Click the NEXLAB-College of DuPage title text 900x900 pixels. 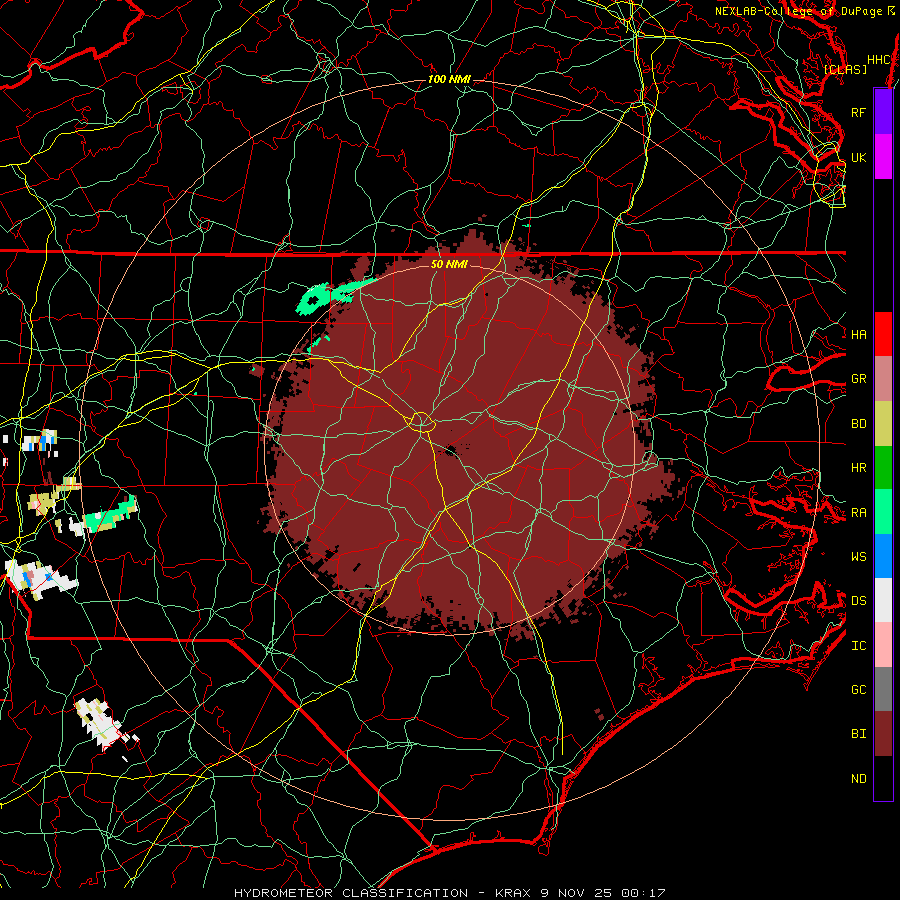coord(798,11)
